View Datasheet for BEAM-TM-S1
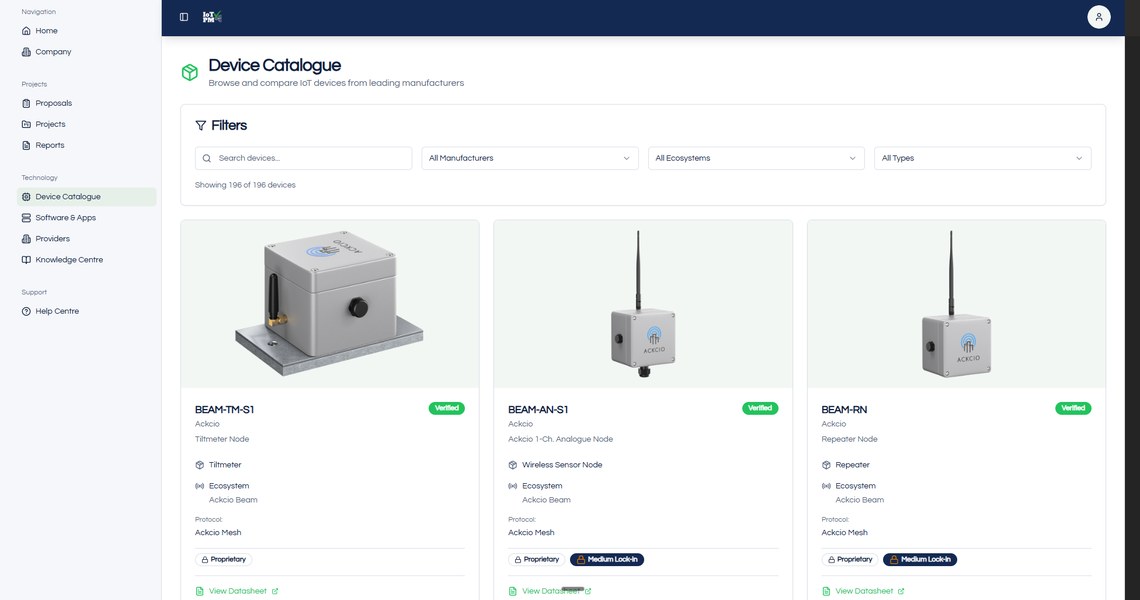1140x600 pixels. pos(237,591)
